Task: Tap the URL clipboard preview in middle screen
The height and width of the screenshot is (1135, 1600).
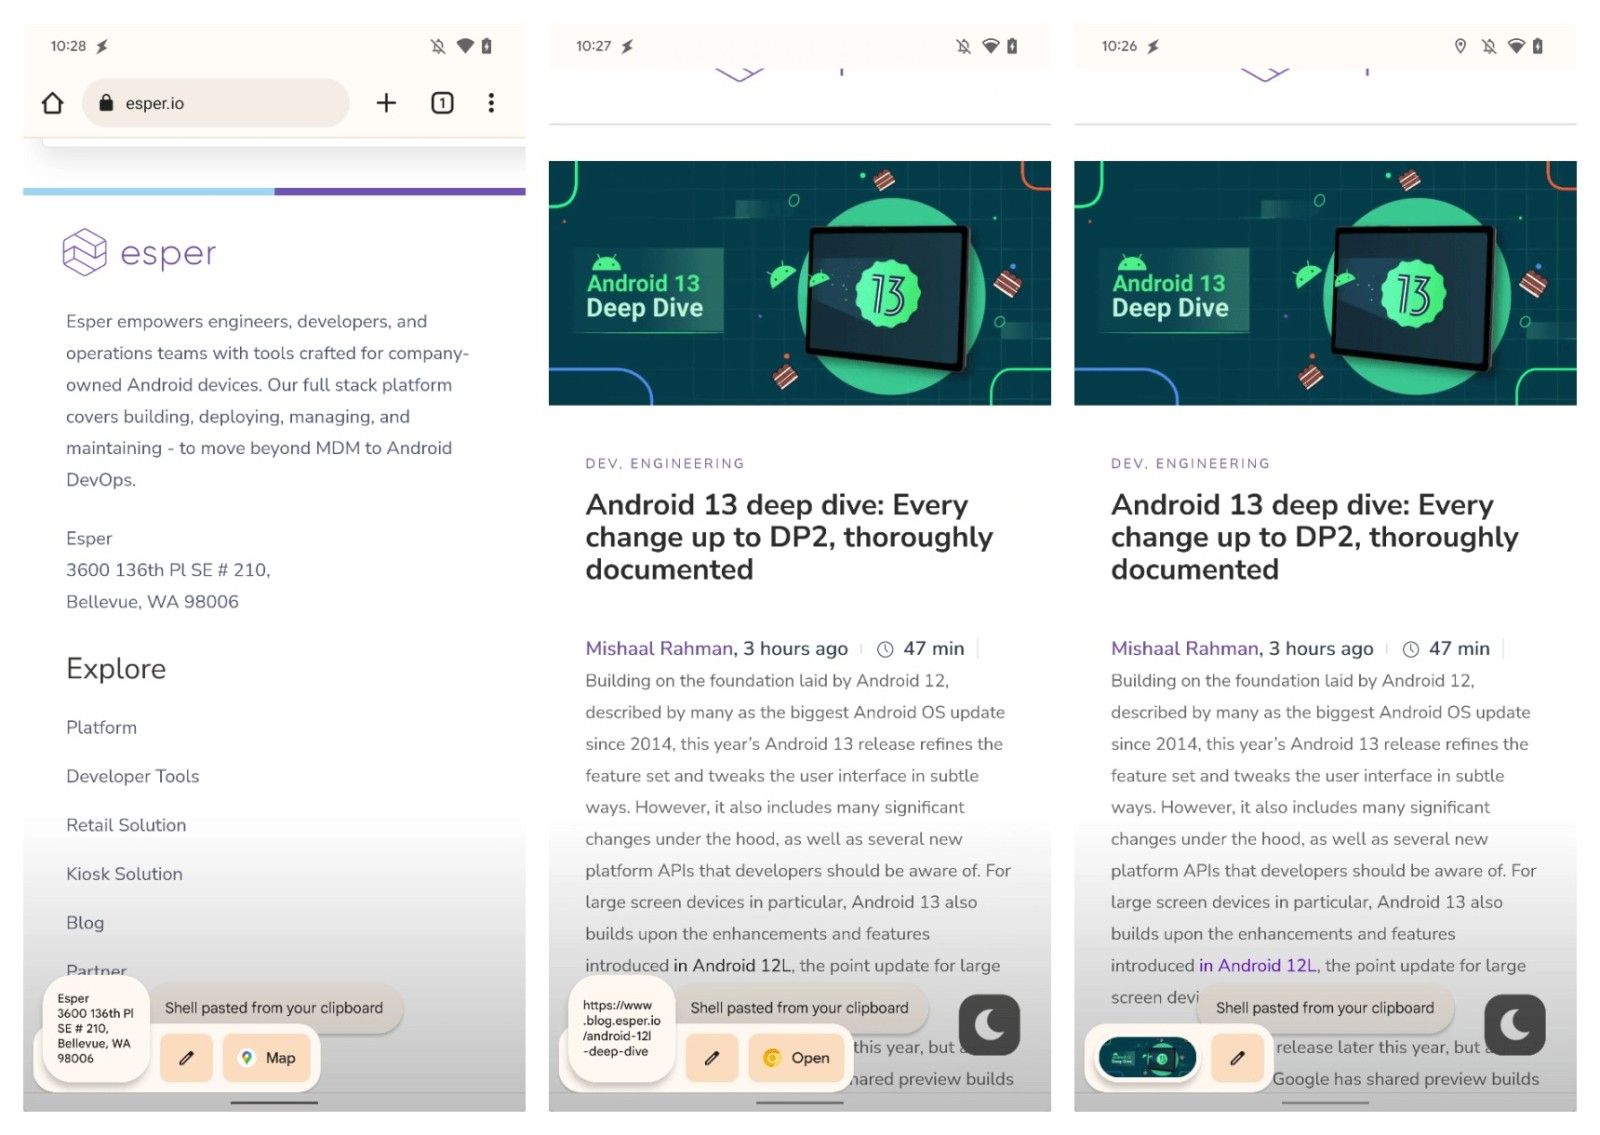Action: pos(621,1029)
